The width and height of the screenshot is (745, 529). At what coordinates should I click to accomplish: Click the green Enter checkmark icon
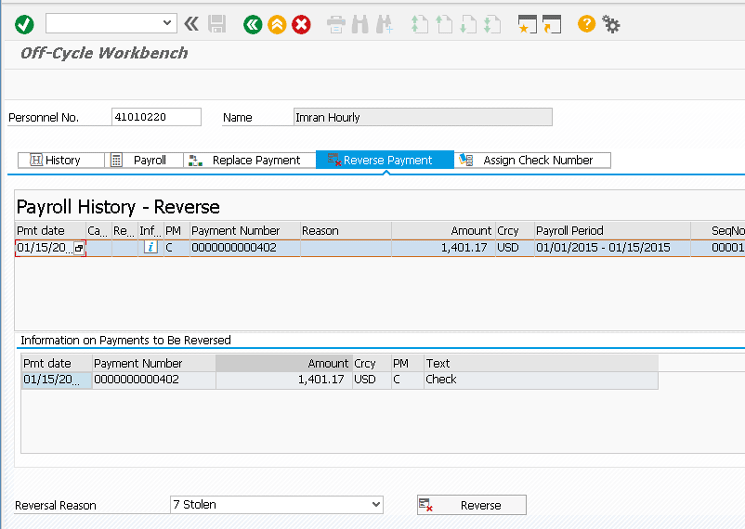[24, 24]
